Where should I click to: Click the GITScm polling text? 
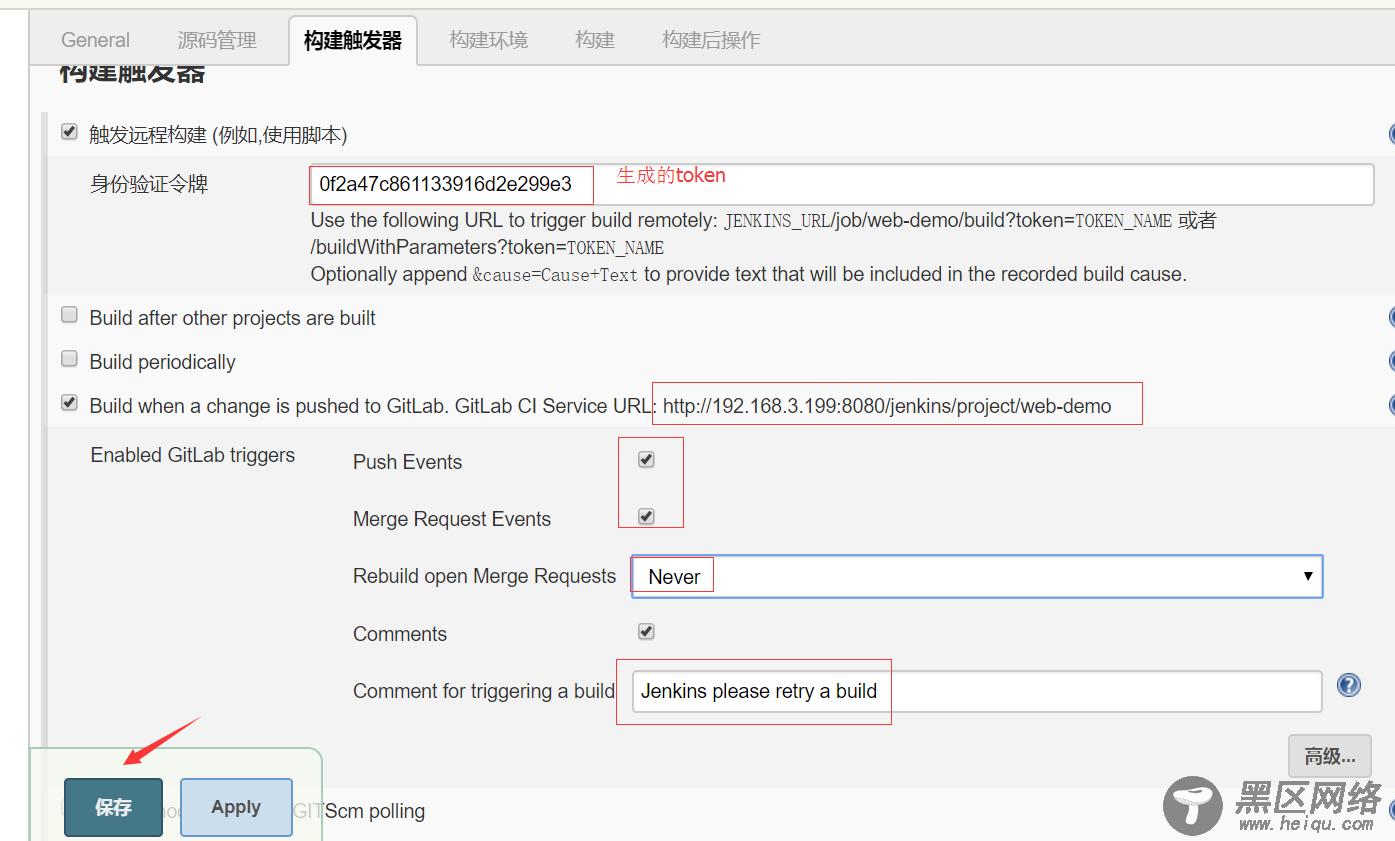(359, 811)
